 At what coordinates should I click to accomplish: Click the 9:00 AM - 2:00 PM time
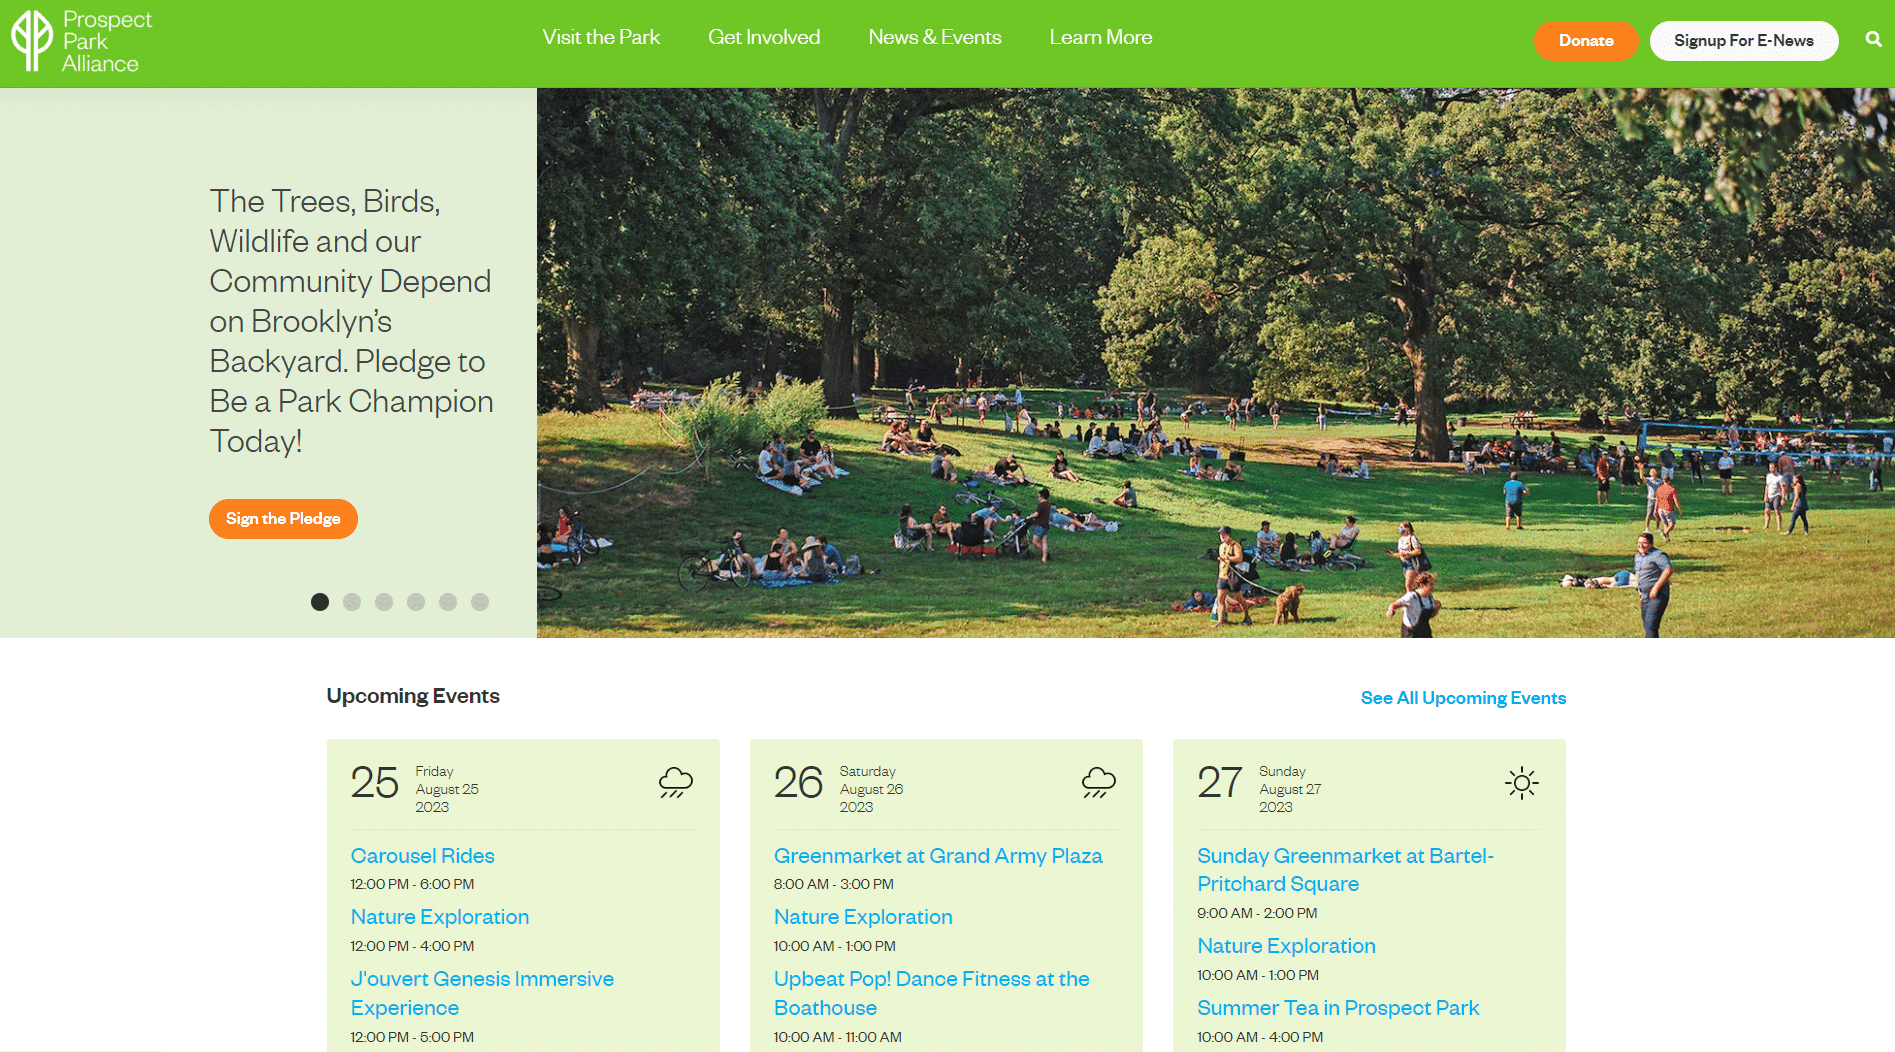(1257, 913)
